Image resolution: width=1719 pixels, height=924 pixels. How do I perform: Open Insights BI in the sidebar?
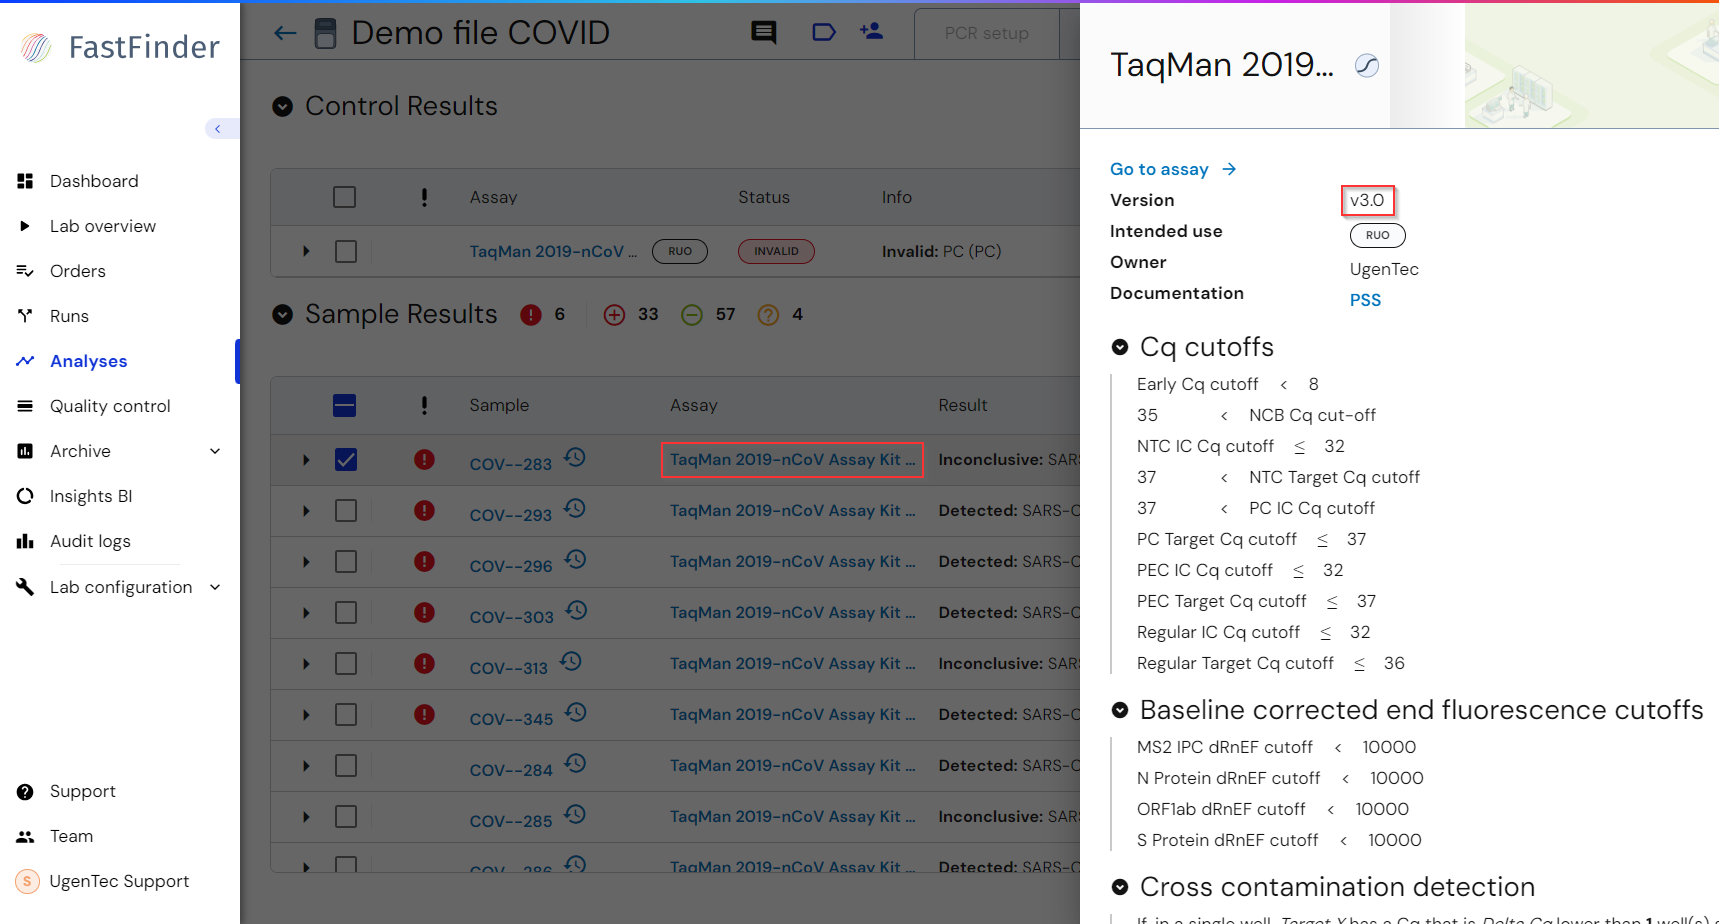(91, 496)
